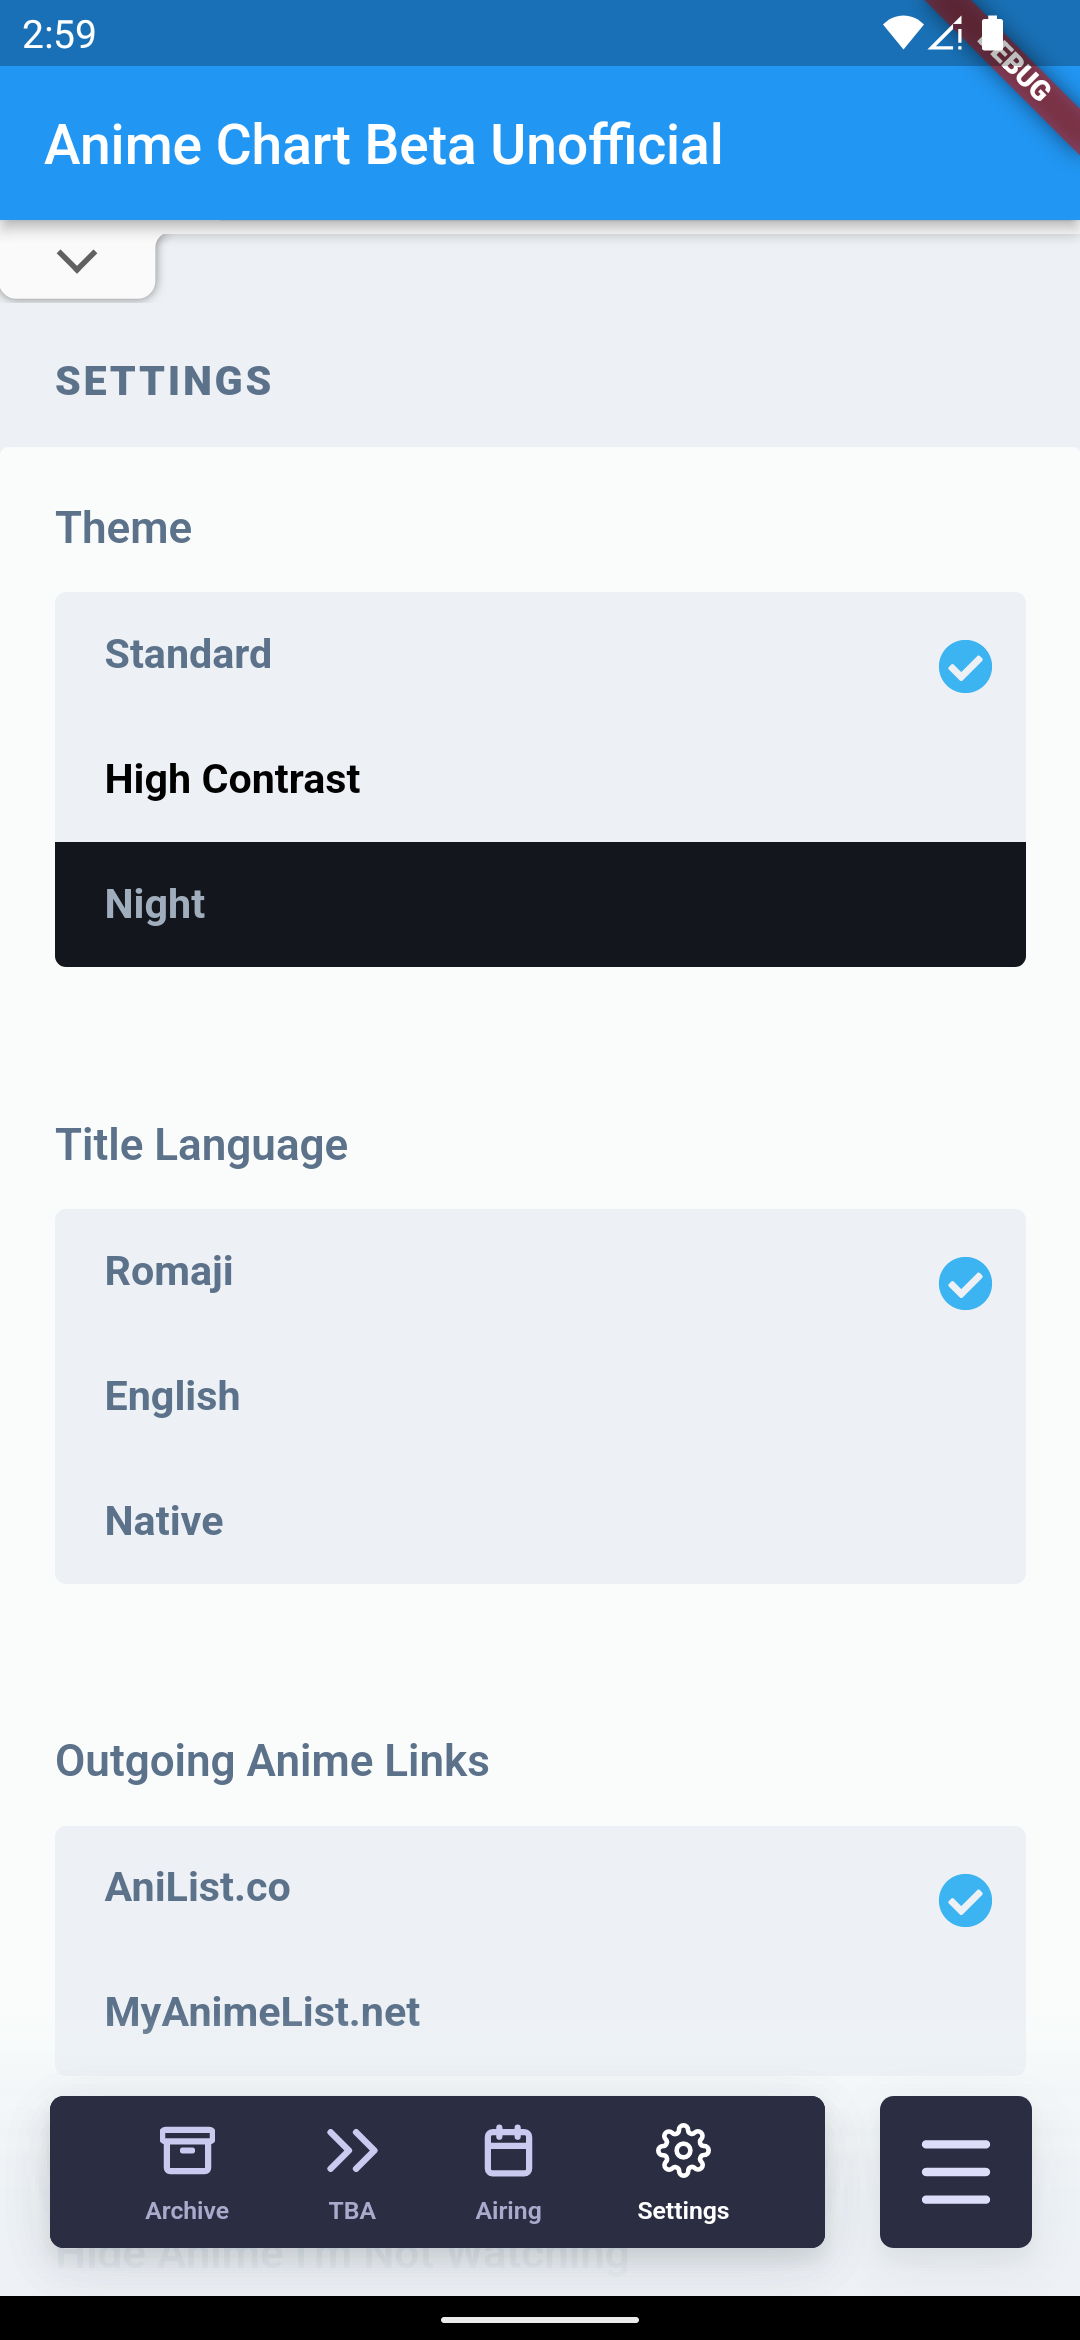Tap the Romaji checked indicator
This screenshot has width=1080, height=2340.
[965, 1283]
